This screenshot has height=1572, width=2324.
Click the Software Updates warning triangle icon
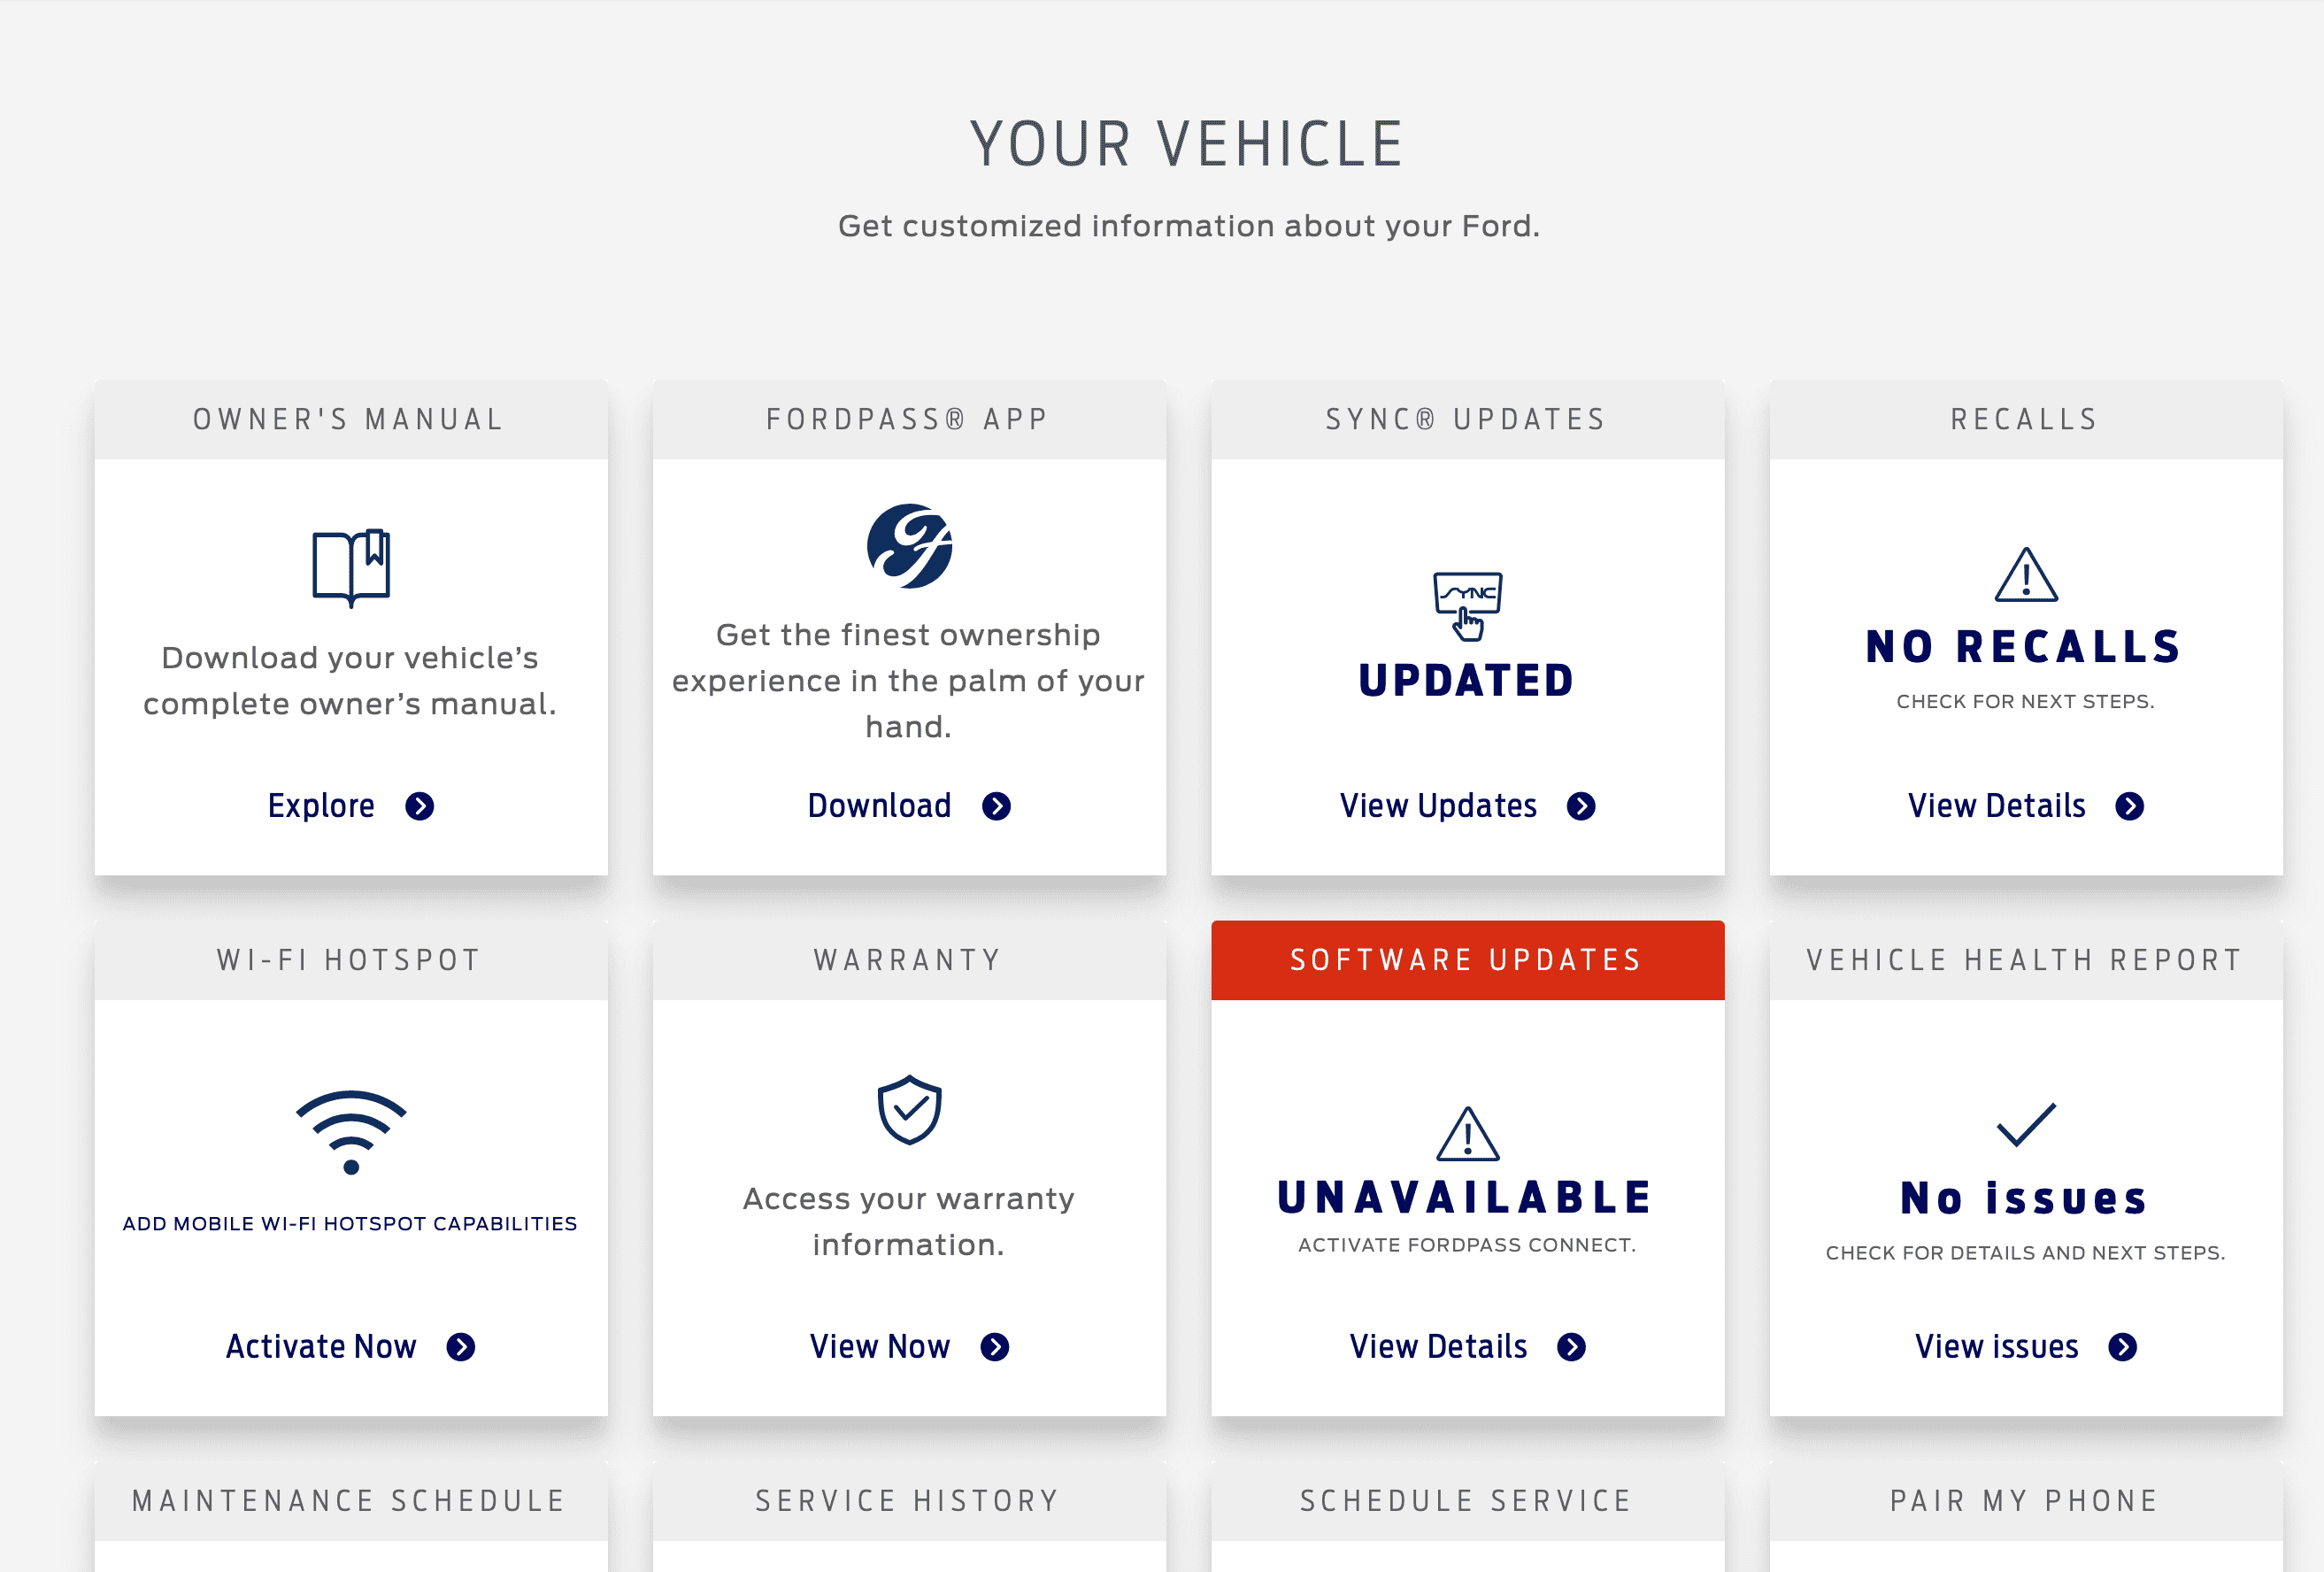1467,1134
